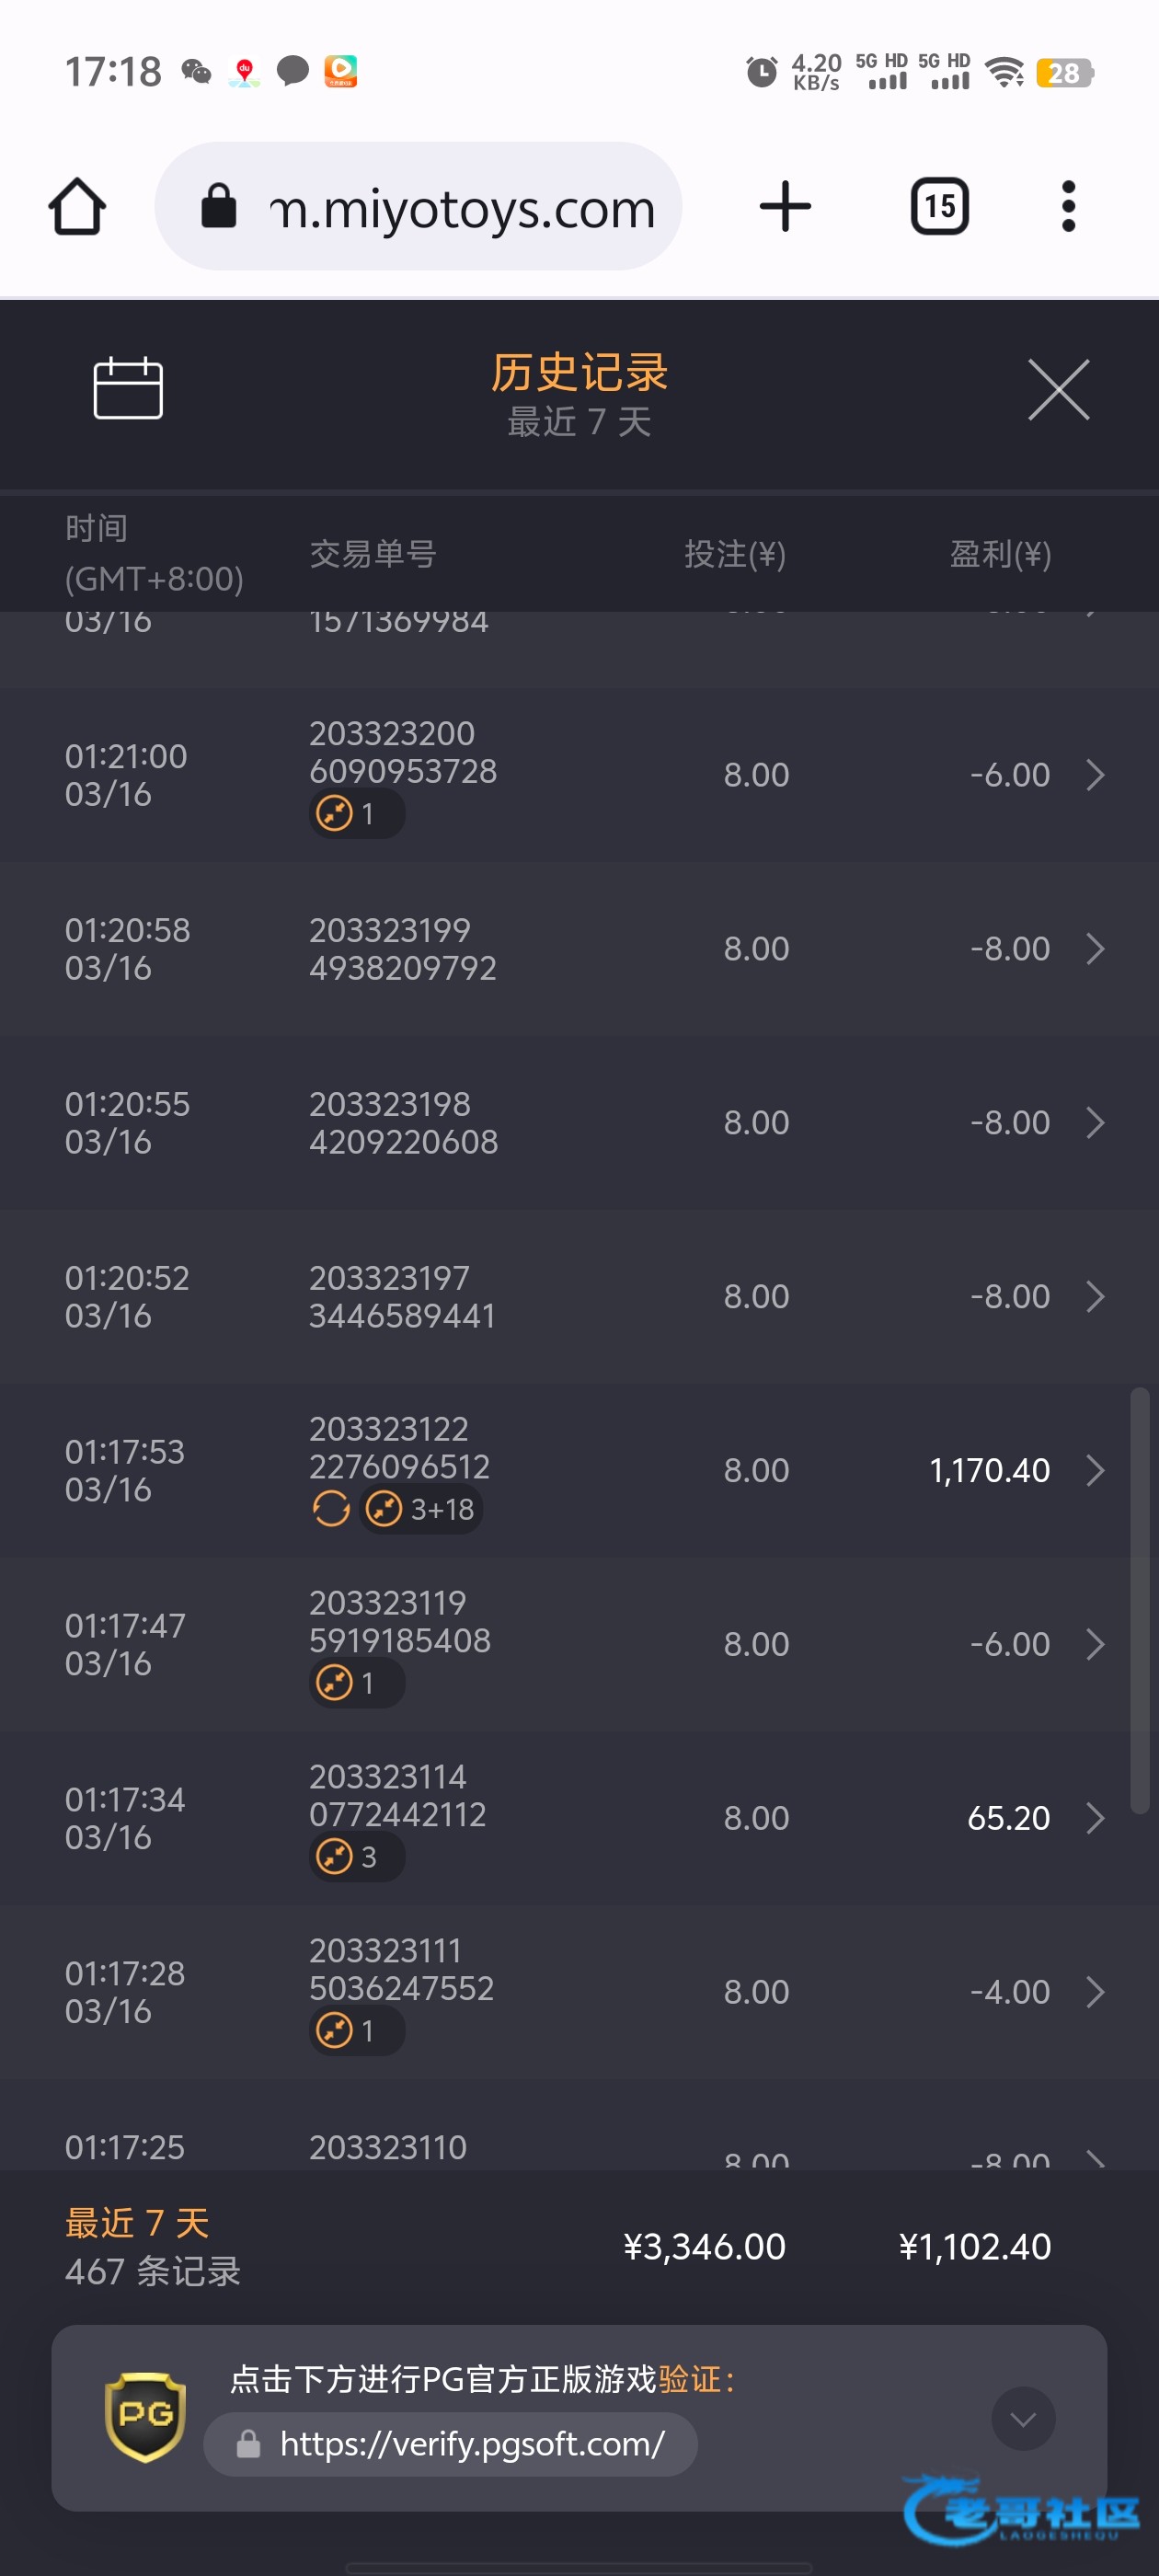Tap the free-spin icon on the 1,170.40 record
The width and height of the screenshot is (1159, 2576).
(x=331, y=1508)
